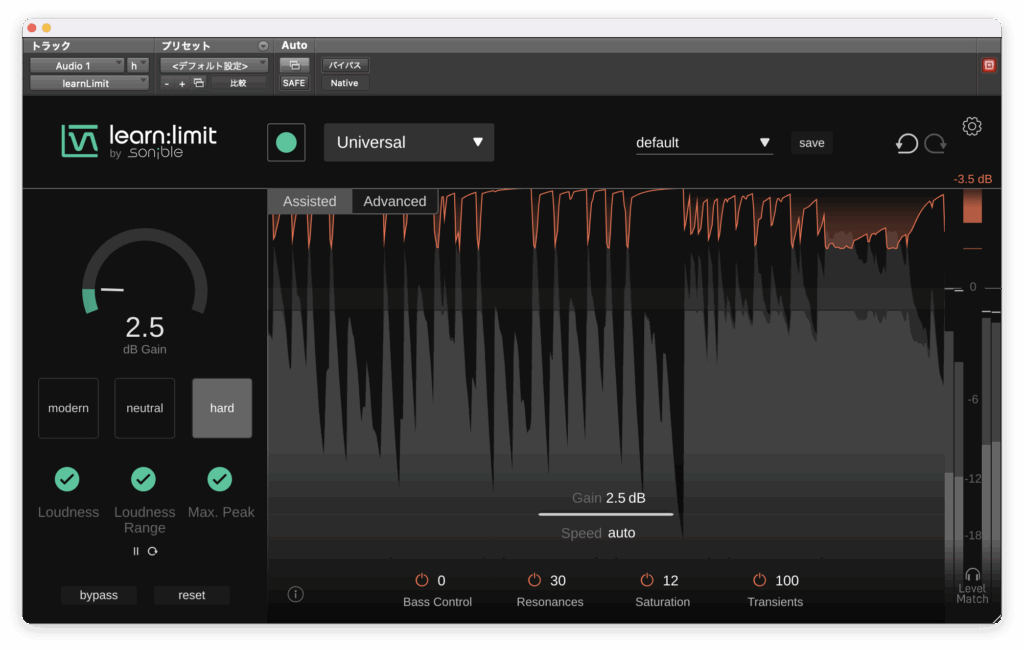
Task: Click the Transients value 100
Action: coord(787,581)
